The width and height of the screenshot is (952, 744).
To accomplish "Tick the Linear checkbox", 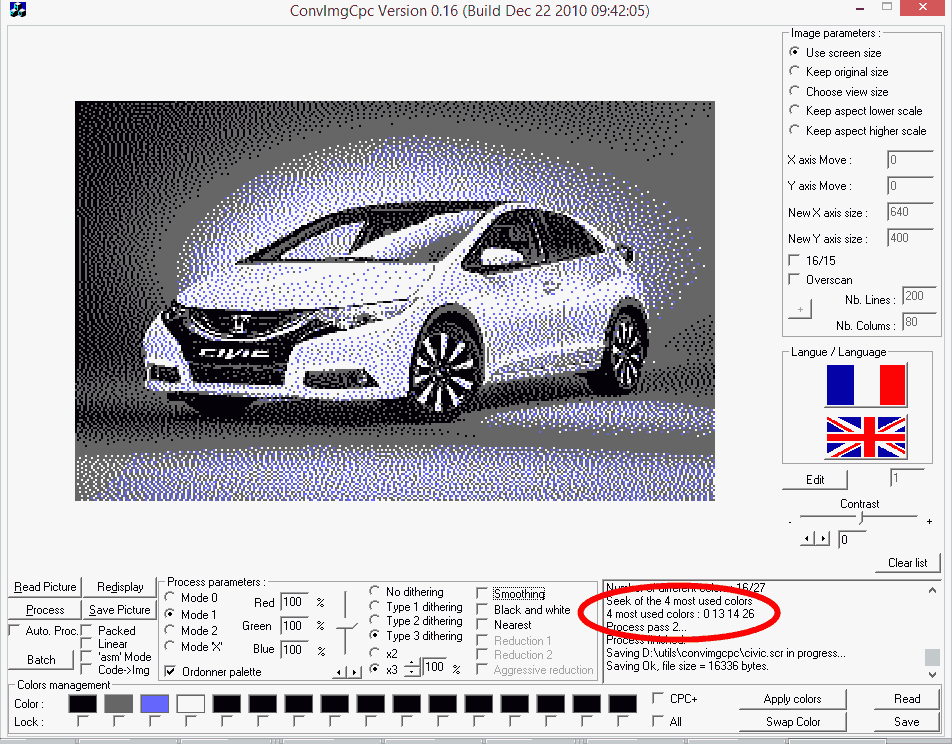I will (x=86, y=644).
